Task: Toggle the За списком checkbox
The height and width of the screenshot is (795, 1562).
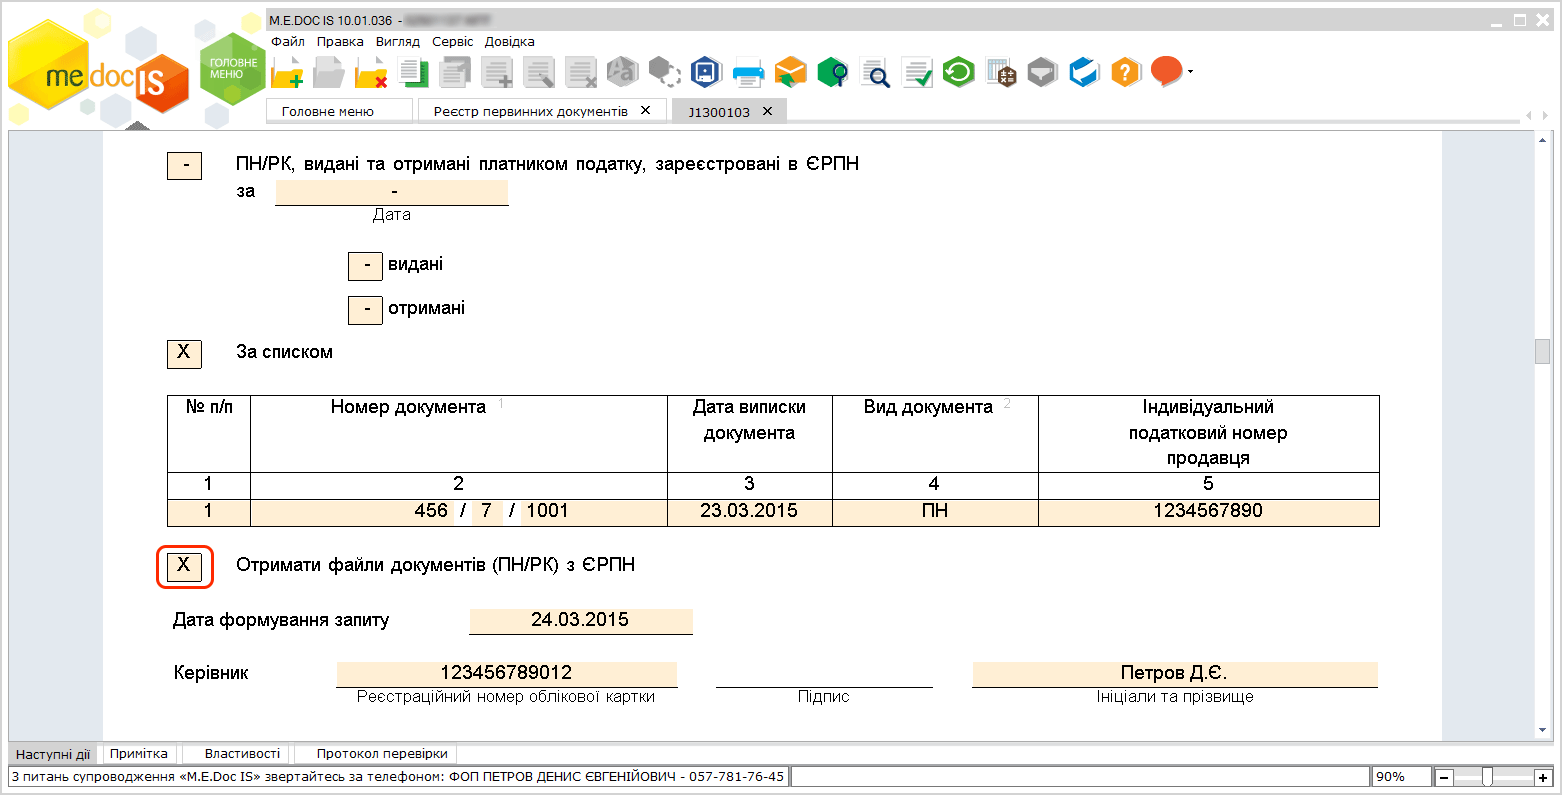Action: tap(184, 353)
